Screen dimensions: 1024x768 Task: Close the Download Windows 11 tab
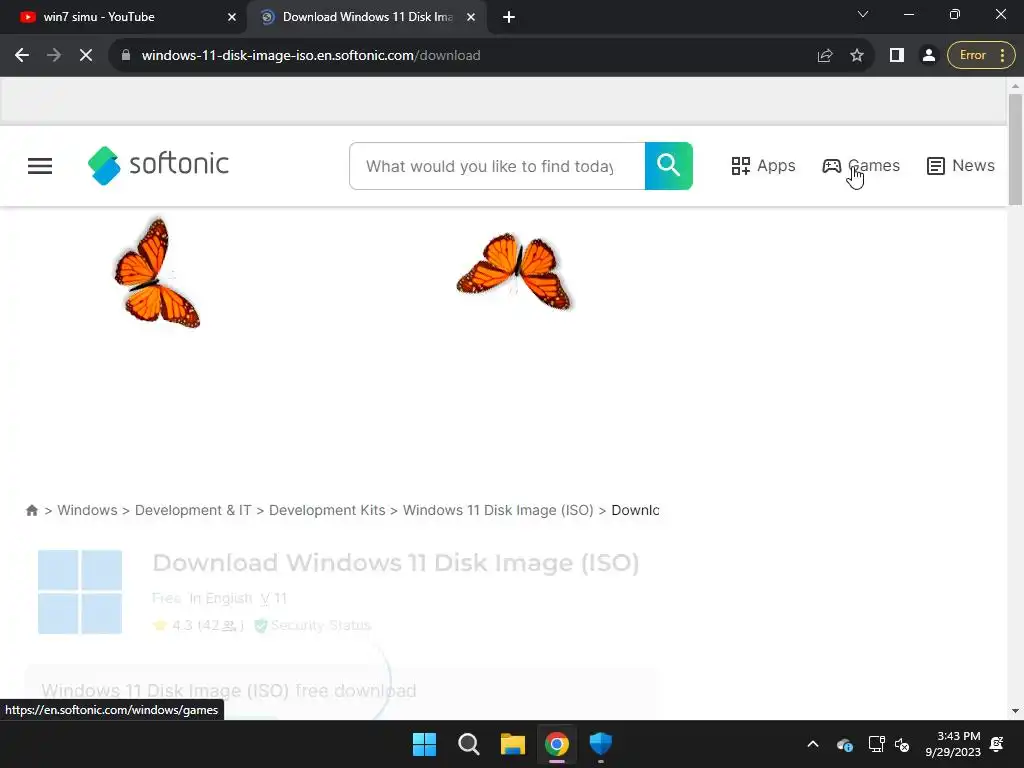point(471,17)
